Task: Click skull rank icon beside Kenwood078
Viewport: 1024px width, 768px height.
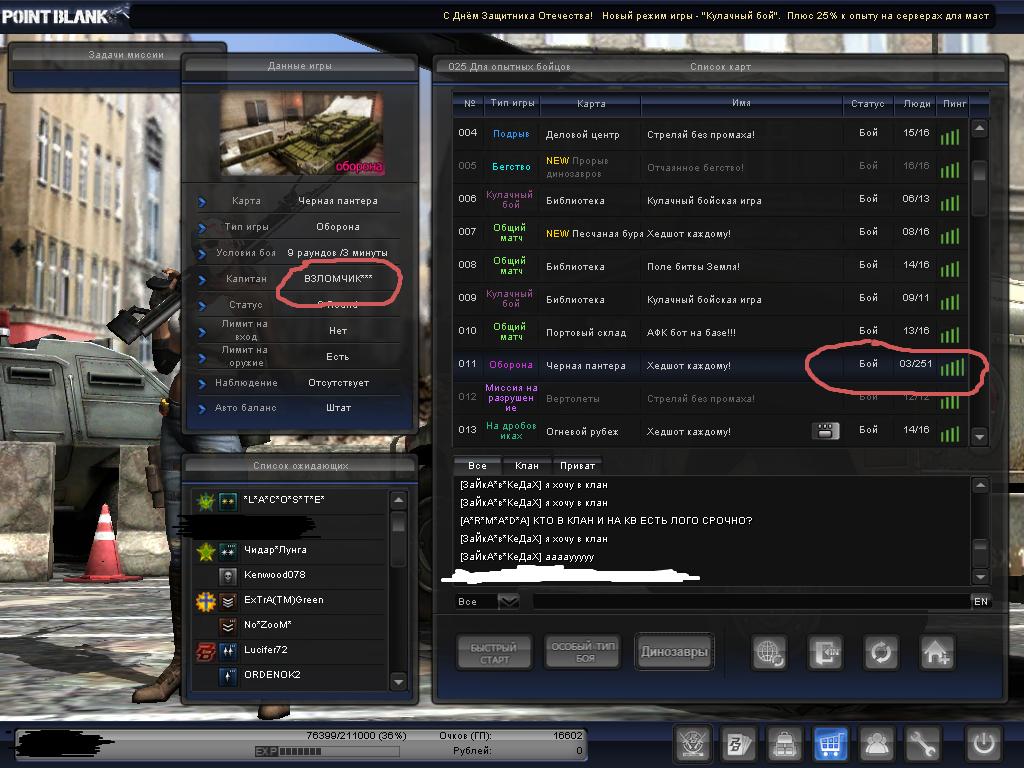Action: tap(227, 576)
